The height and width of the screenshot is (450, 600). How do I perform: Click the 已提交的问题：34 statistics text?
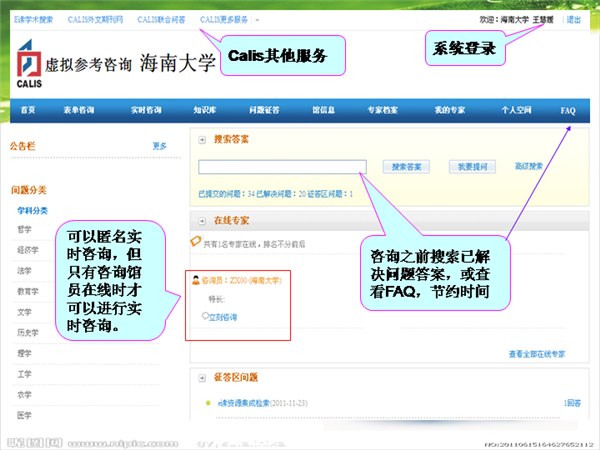[227, 194]
